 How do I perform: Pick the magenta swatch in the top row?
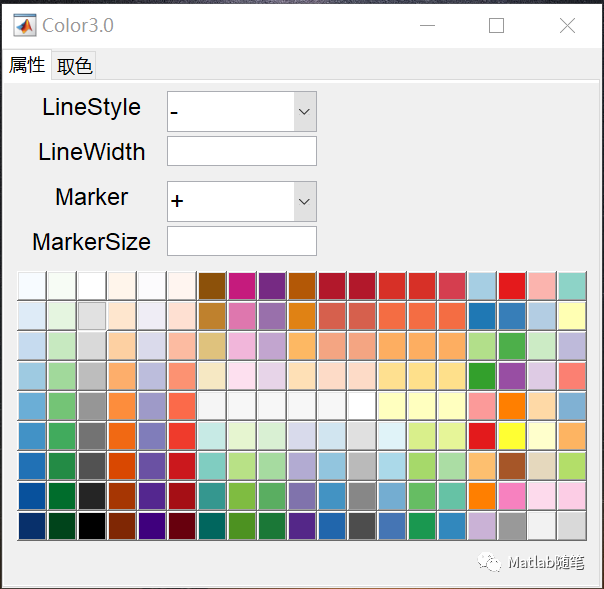click(242, 286)
